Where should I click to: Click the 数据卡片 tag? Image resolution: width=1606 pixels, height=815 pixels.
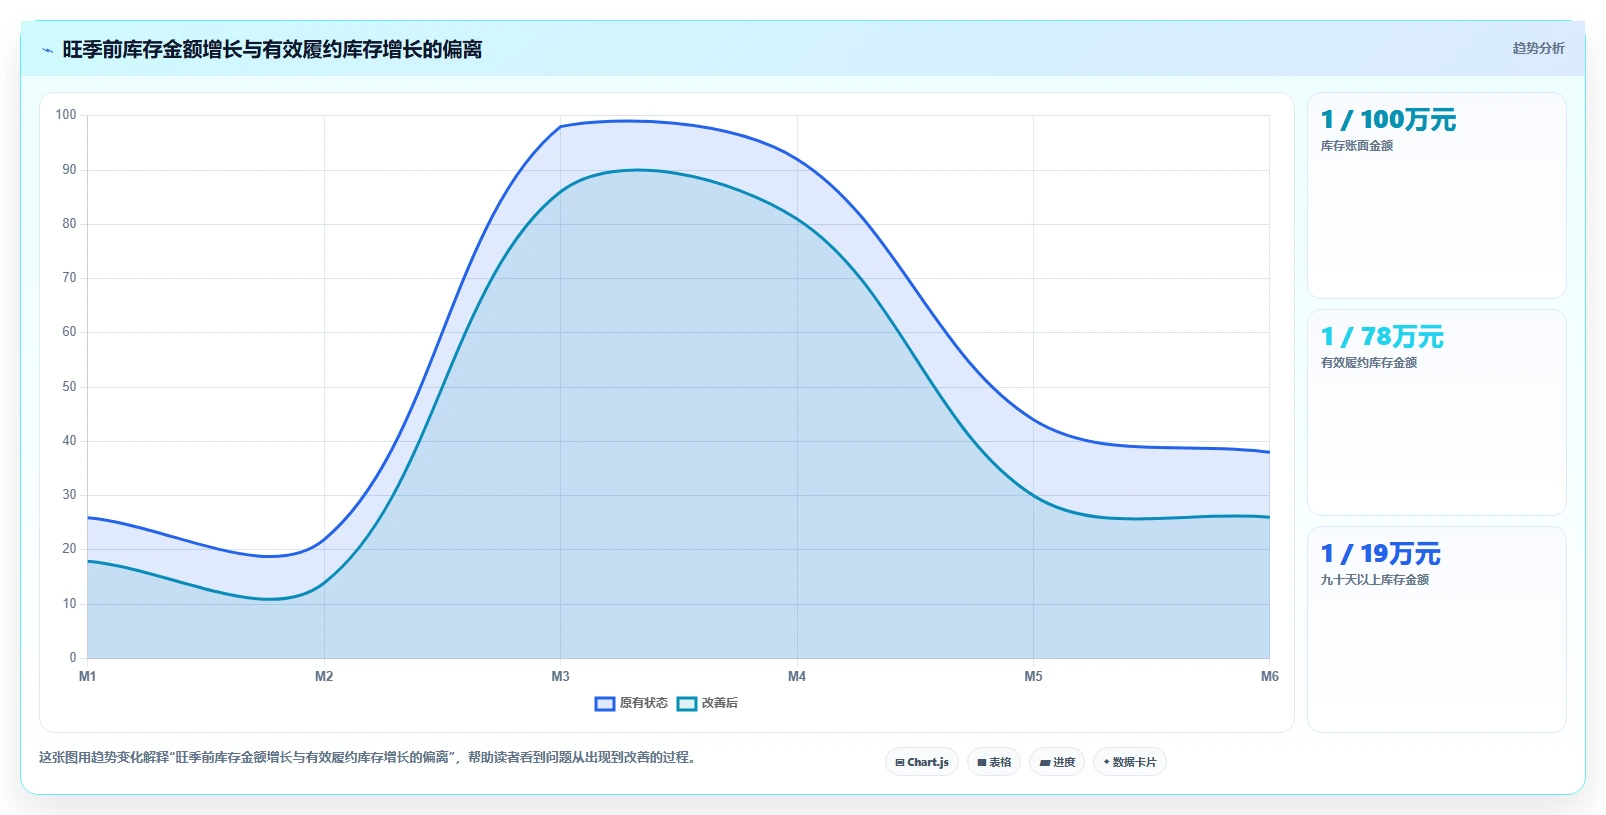pos(1130,762)
